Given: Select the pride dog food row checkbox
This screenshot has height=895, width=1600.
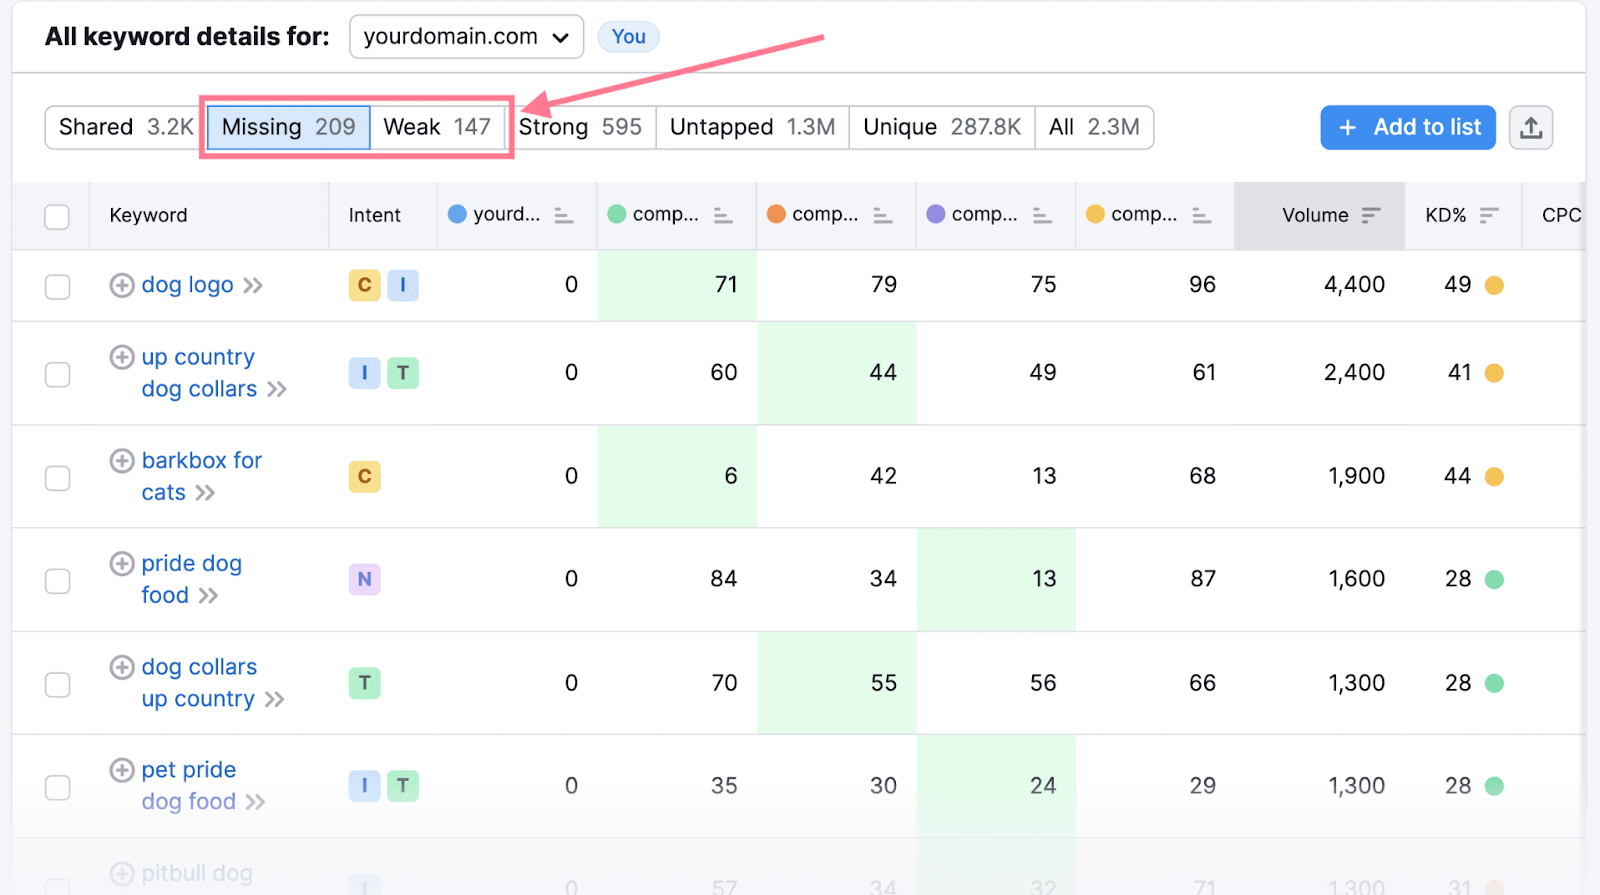Looking at the screenshot, I should click(57, 581).
